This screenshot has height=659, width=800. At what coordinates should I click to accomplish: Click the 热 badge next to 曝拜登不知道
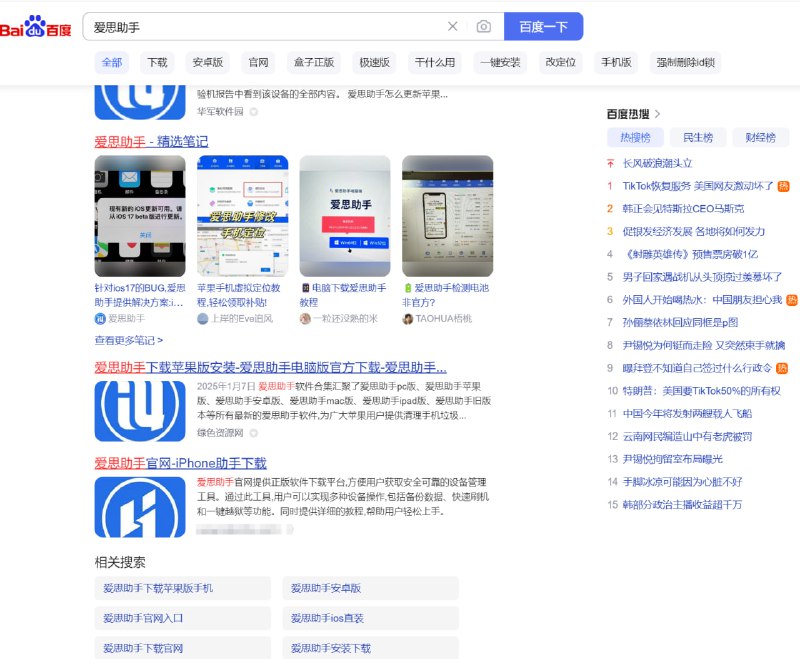tap(782, 368)
